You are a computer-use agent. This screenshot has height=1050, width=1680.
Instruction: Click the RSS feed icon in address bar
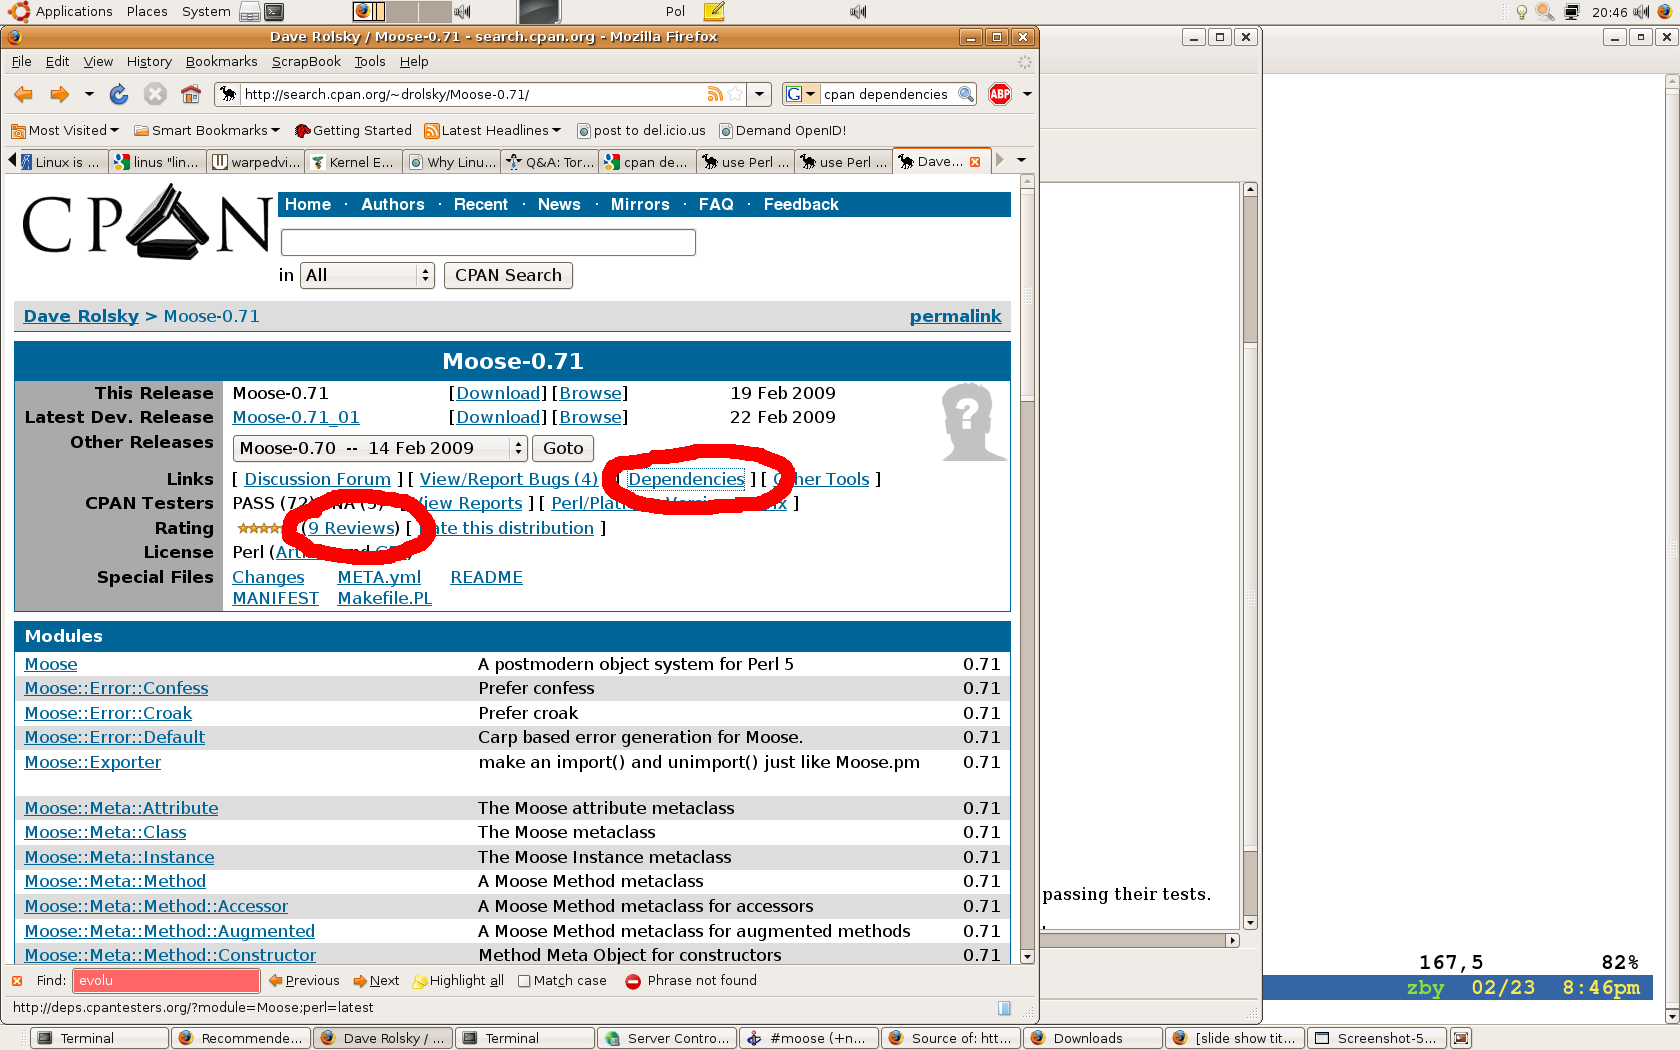tap(715, 94)
